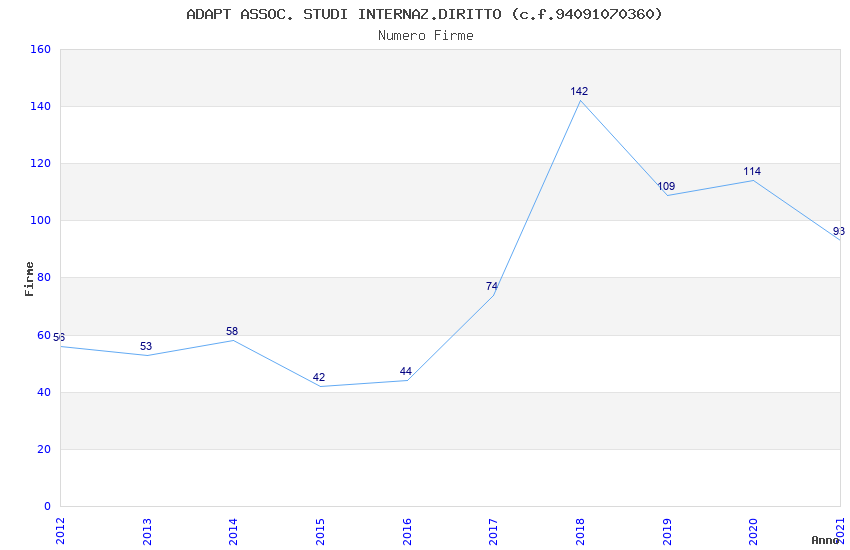Click the chart title ADAPT ASSOC. STUDI INTERNAZ.DIRITTO
The width and height of the screenshot is (850, 550).
[344, 14]
